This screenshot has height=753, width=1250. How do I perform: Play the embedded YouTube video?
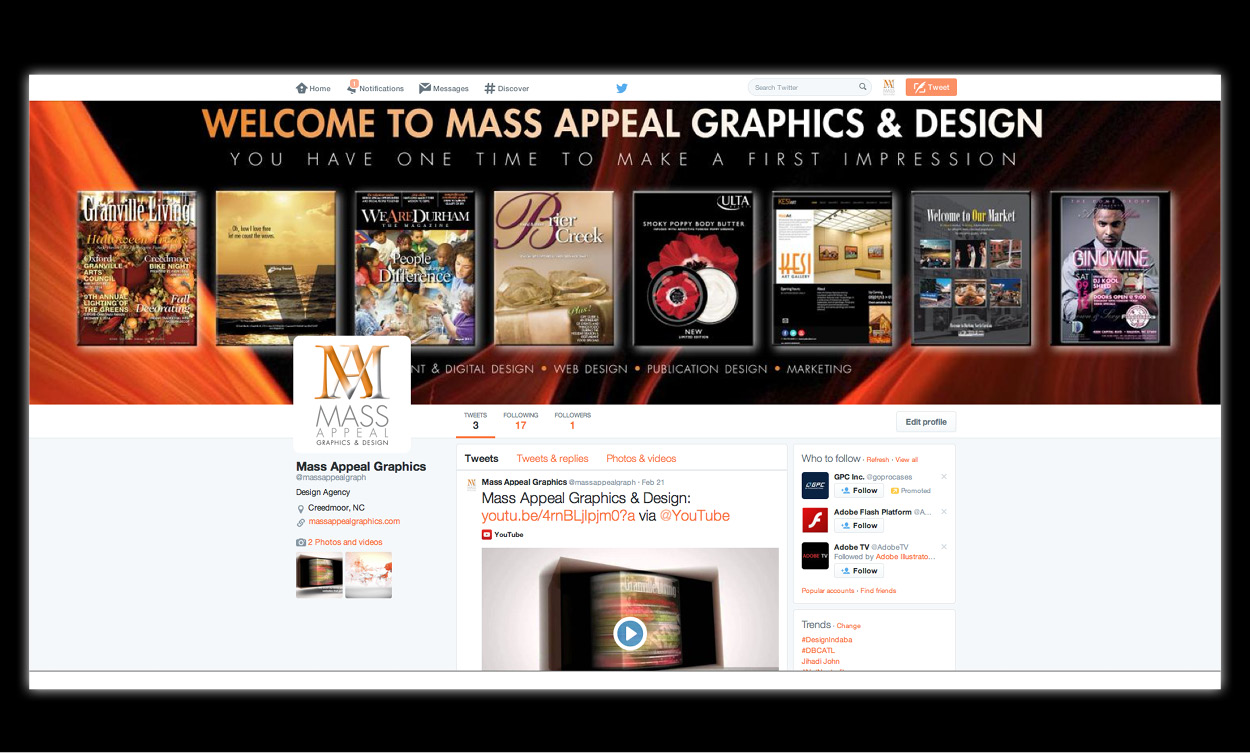click(x=629, y=633)
